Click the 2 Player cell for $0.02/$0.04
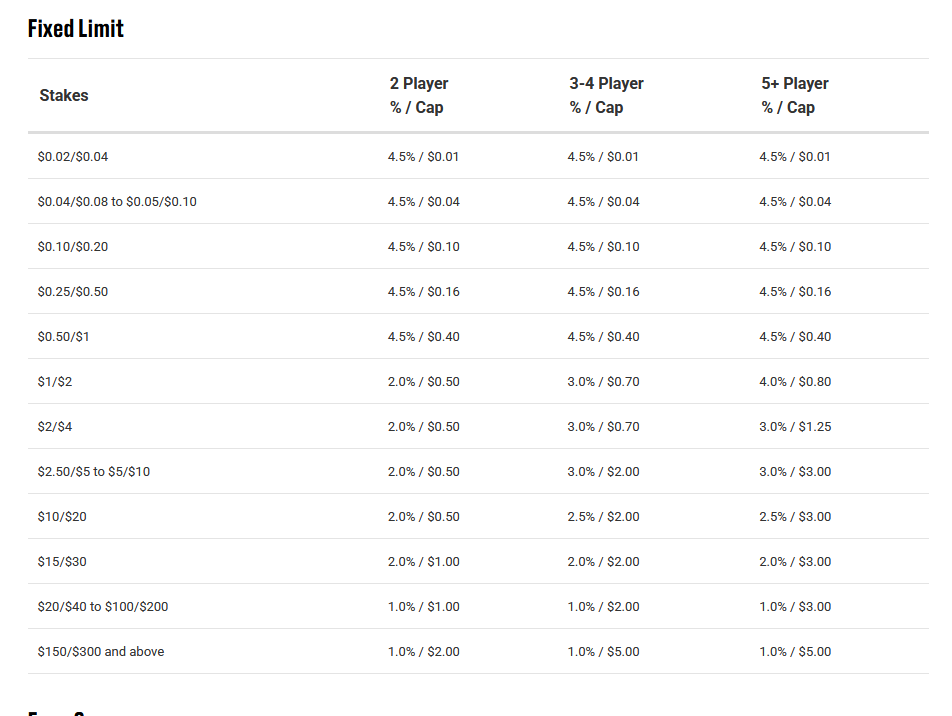The height and width of the screenshot is (716, 952). click(424, 157)
